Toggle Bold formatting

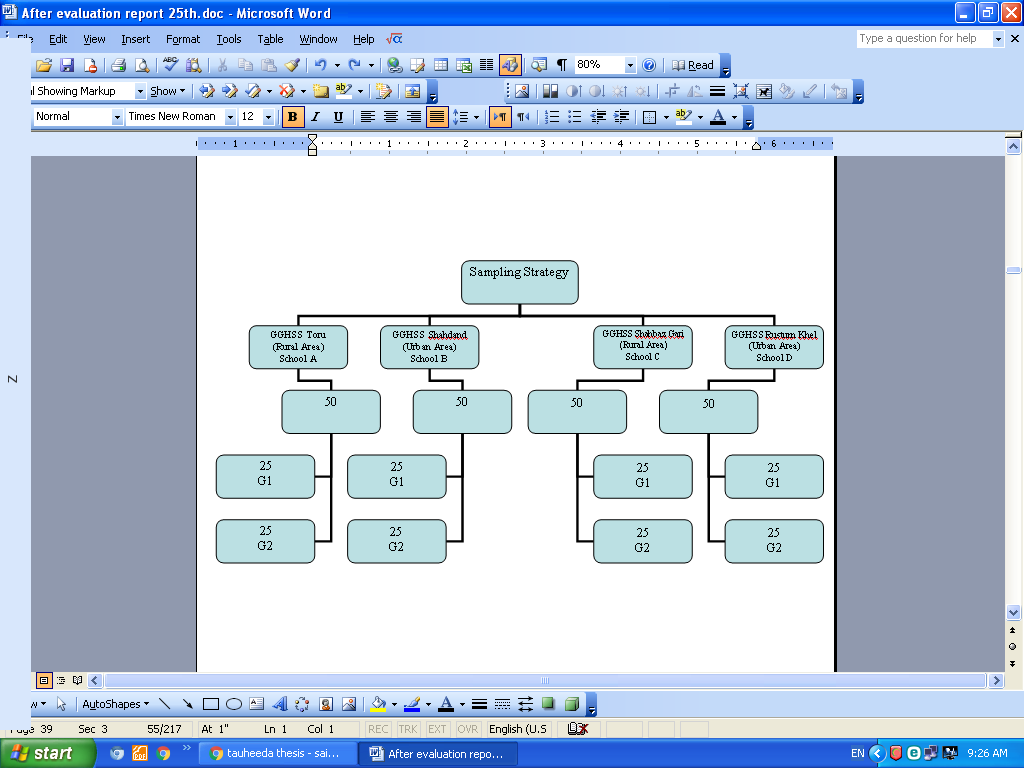tap(292, 117)
